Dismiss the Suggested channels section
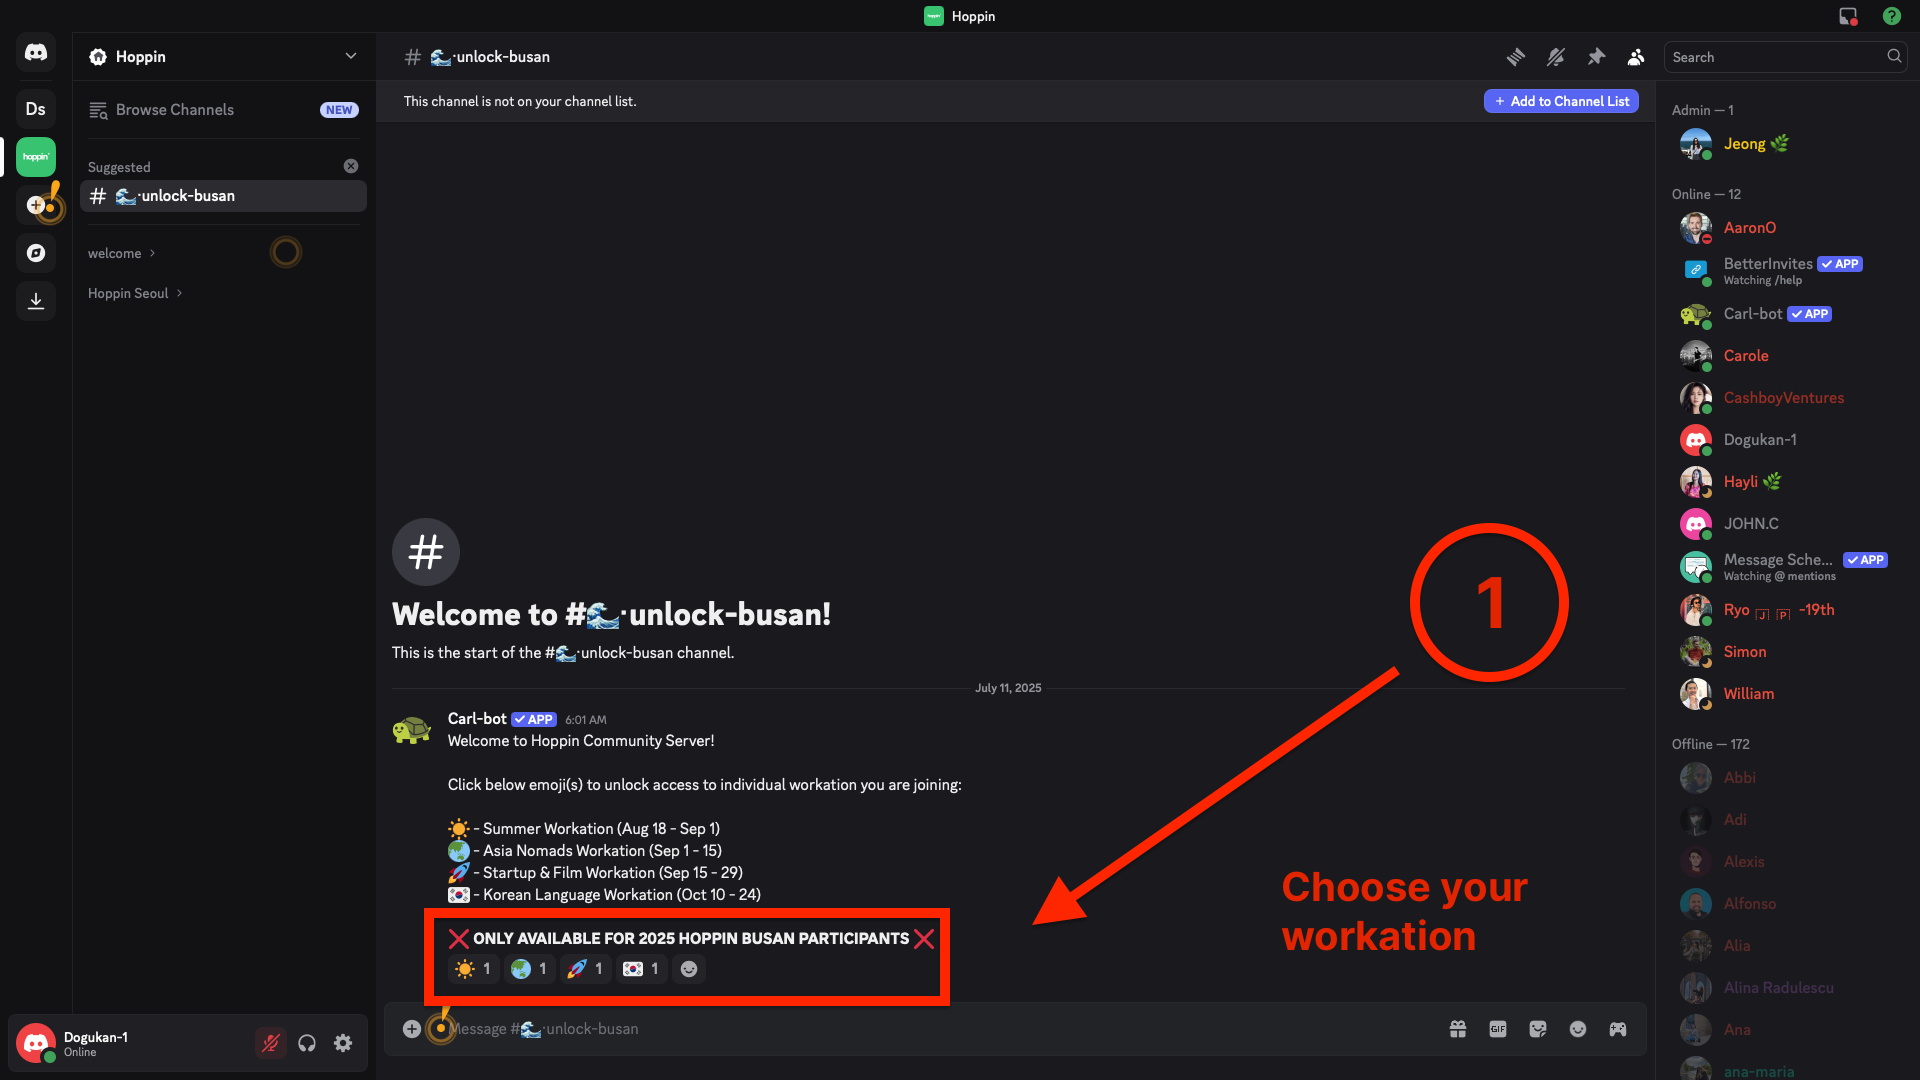The width and height of the screenshot is (1920, 1080). (351, 166)
